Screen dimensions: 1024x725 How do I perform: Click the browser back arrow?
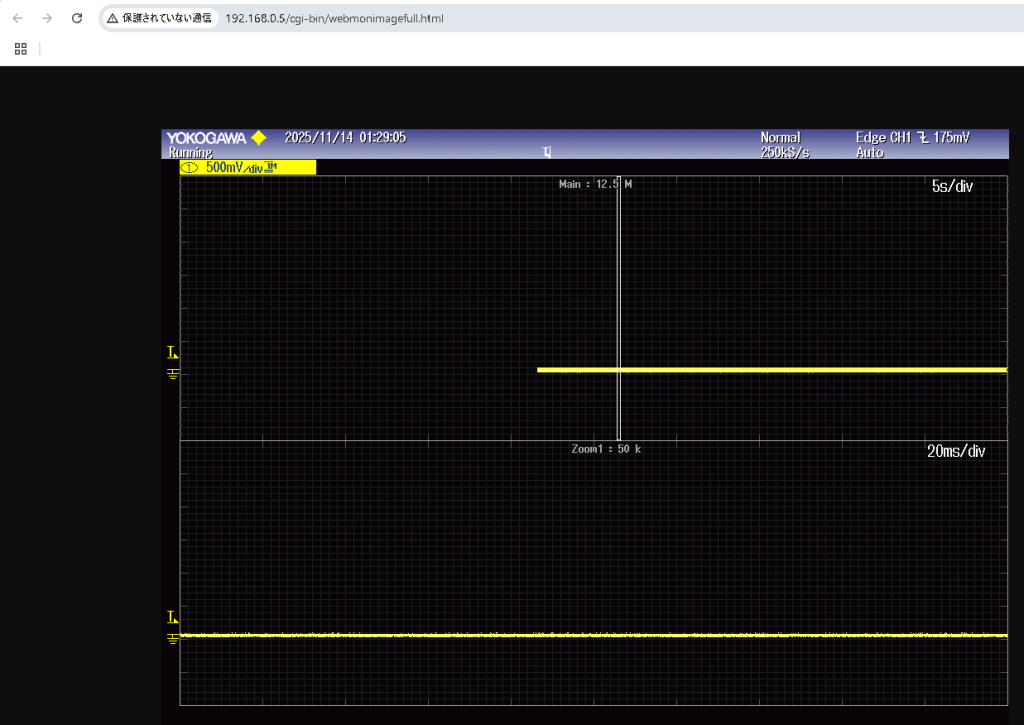click(18, 18)
